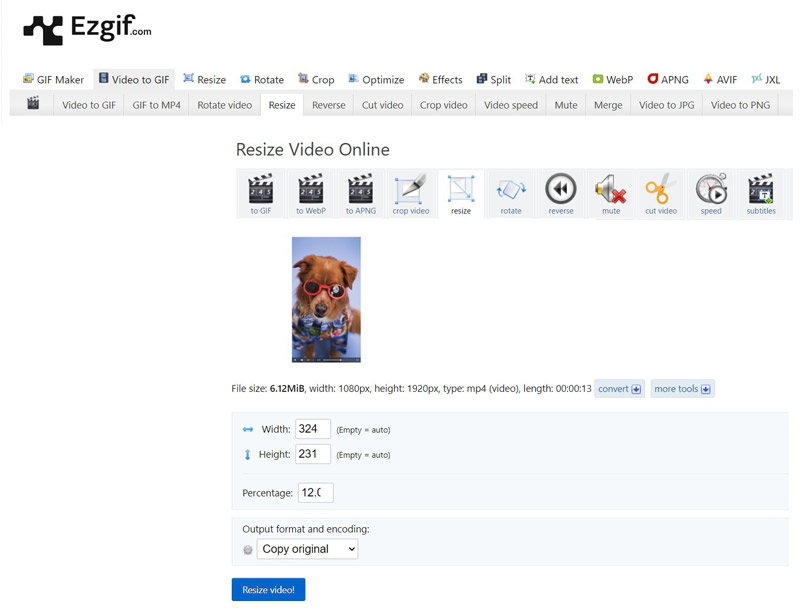Open the Rotate tool in top menu
The image size is (800, 608).
point(262,80)
